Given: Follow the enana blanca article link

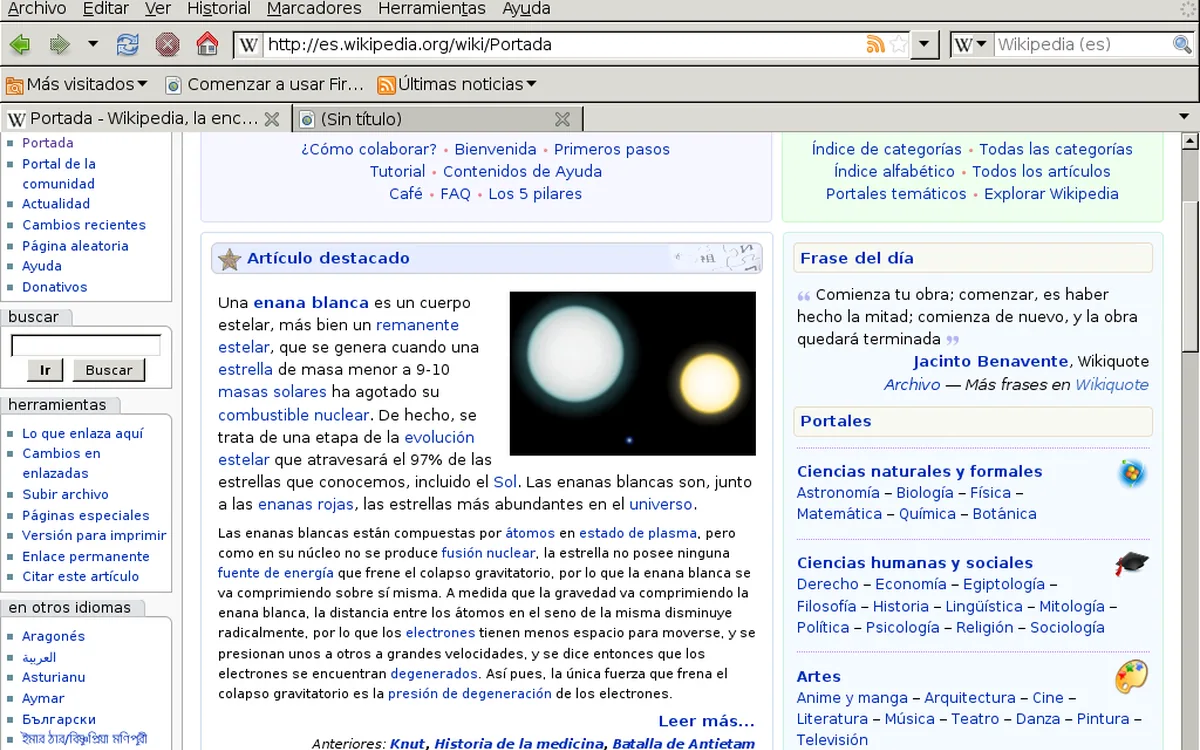Looking at the screenshot, I should coord(311,302).
